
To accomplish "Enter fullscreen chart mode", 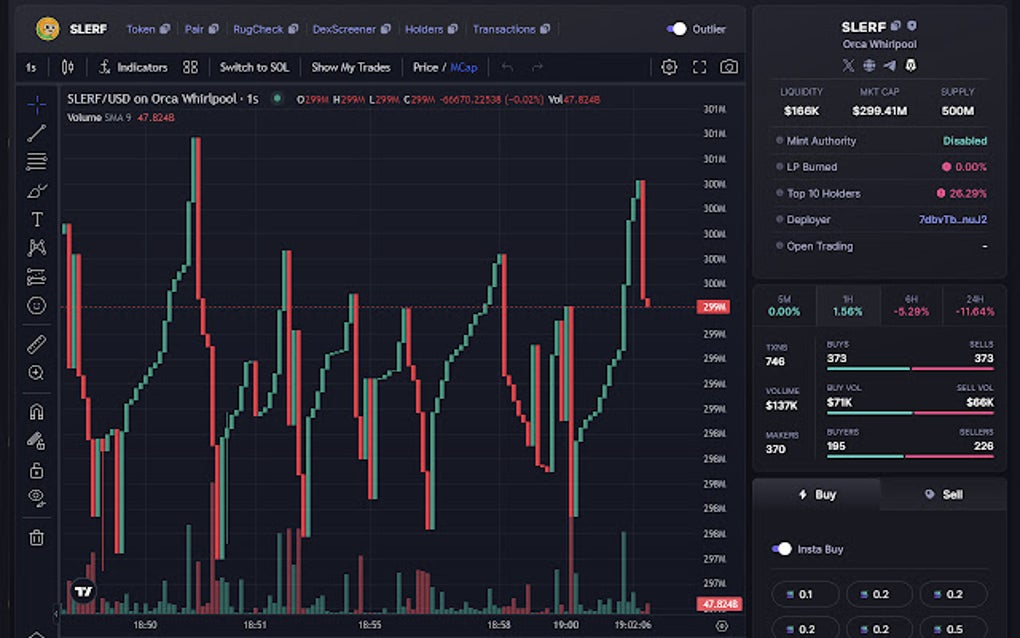I will tap(699, 67).
